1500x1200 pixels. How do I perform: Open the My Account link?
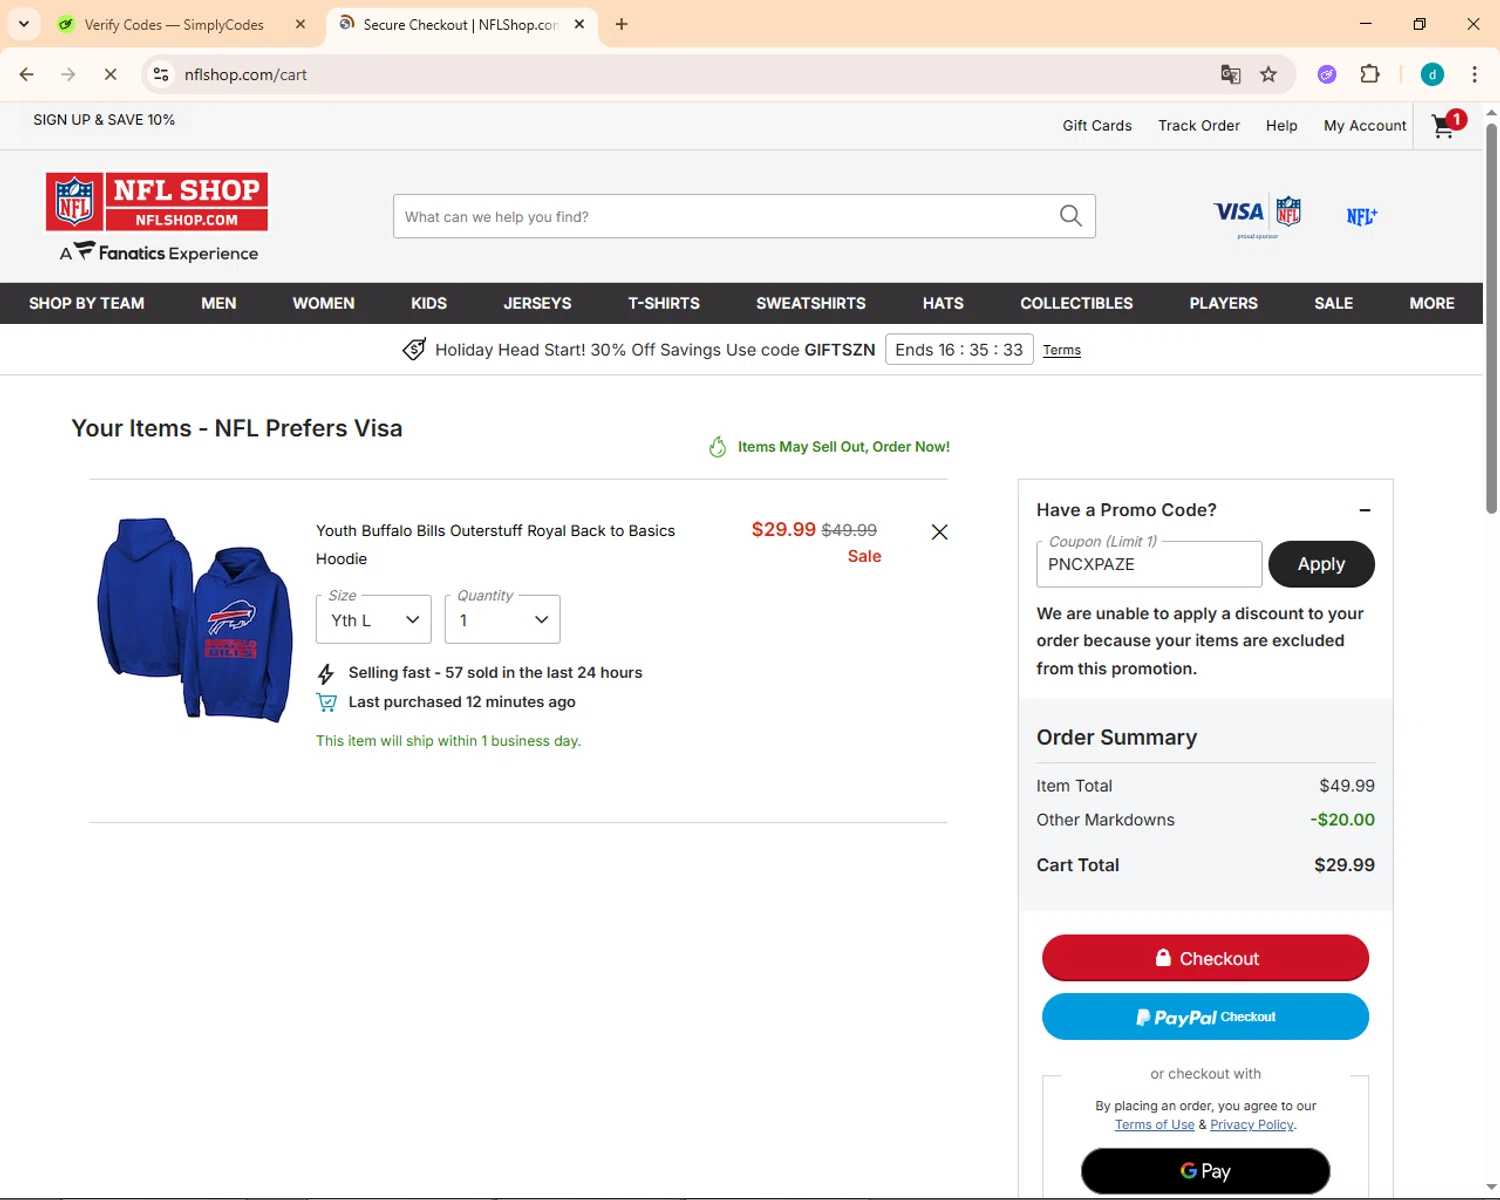[x=1364, y=125]
